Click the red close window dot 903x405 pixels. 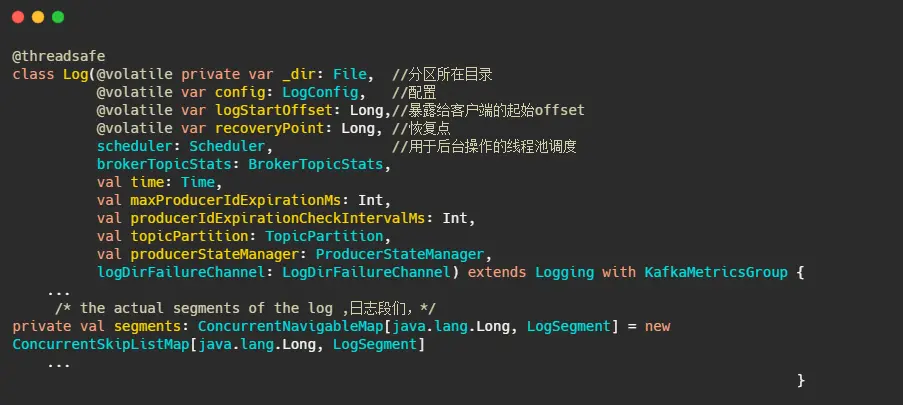[18, 17]
